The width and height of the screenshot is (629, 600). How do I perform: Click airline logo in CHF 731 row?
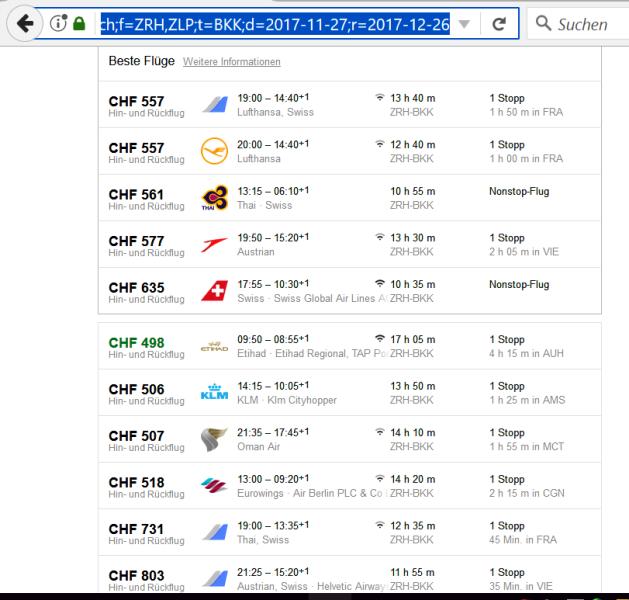tap(215, 532)
